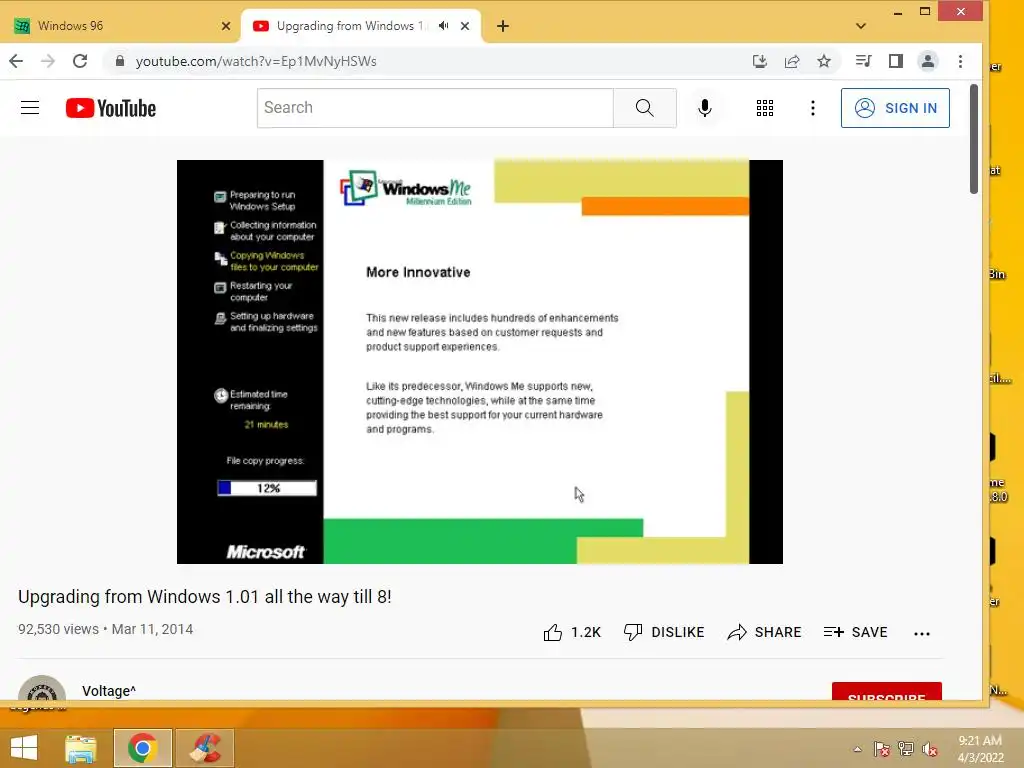Click the install app icon in address bar

click(760, 61)
